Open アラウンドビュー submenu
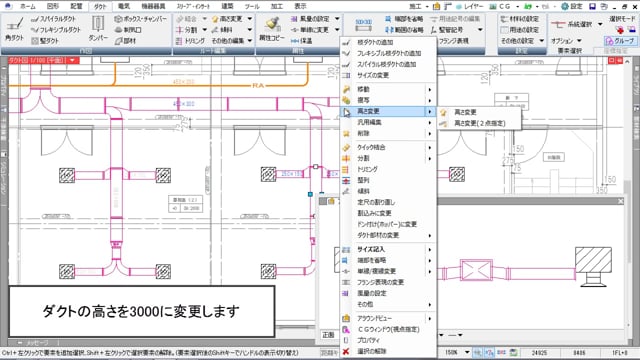This screenshot has width=640, height=360. pyautogui.click(x=388, y=318)
